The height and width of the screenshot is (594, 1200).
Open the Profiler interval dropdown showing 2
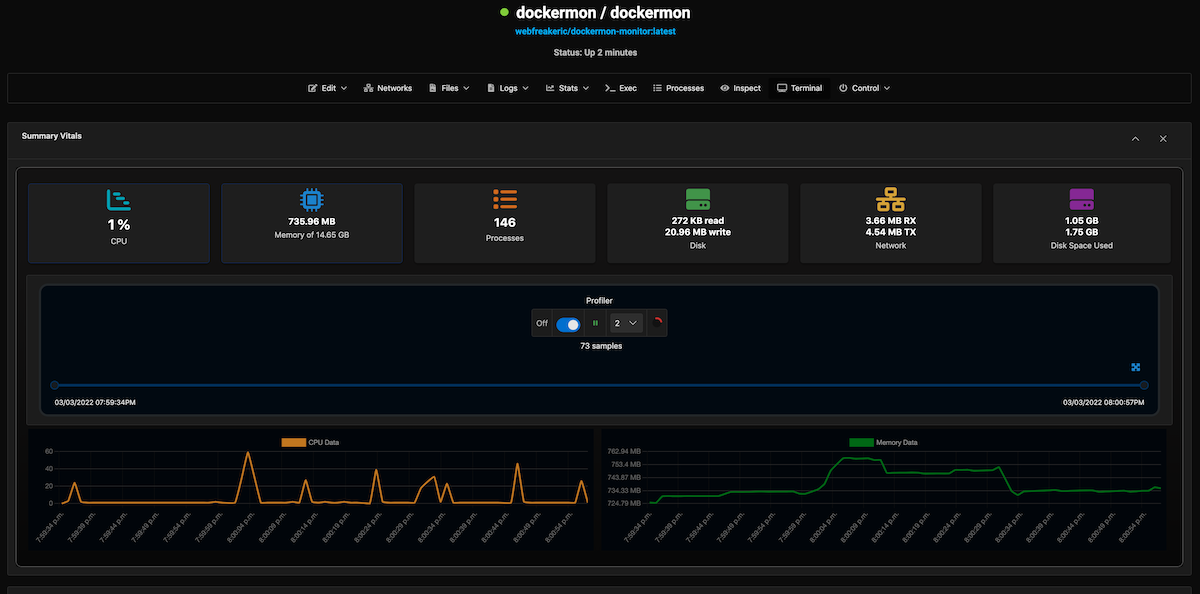(x=626, y=323)
